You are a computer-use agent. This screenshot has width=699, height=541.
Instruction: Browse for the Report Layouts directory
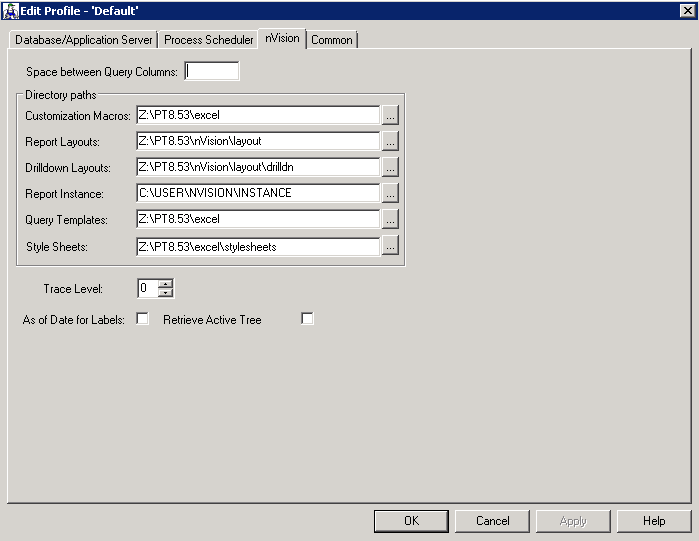pos(390,141)
